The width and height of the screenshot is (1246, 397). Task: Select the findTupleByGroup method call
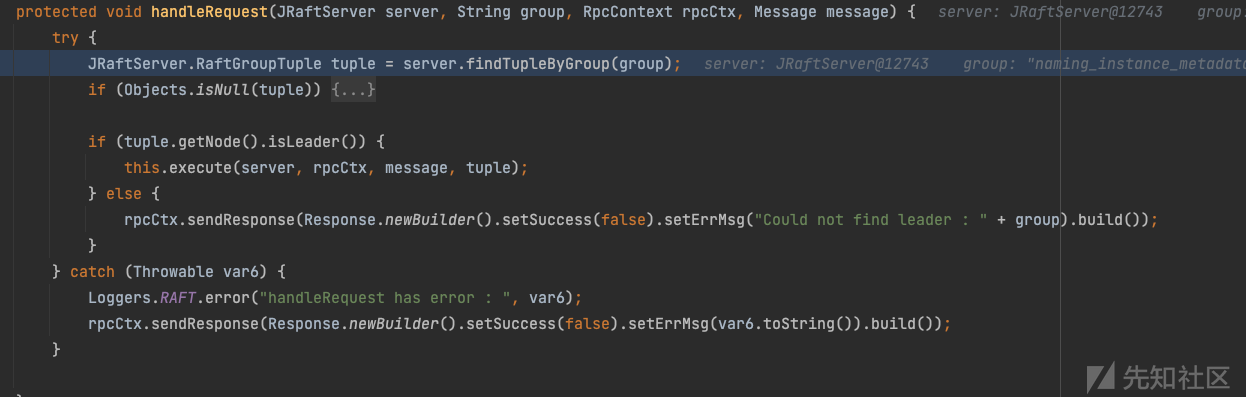click(539, 64)
